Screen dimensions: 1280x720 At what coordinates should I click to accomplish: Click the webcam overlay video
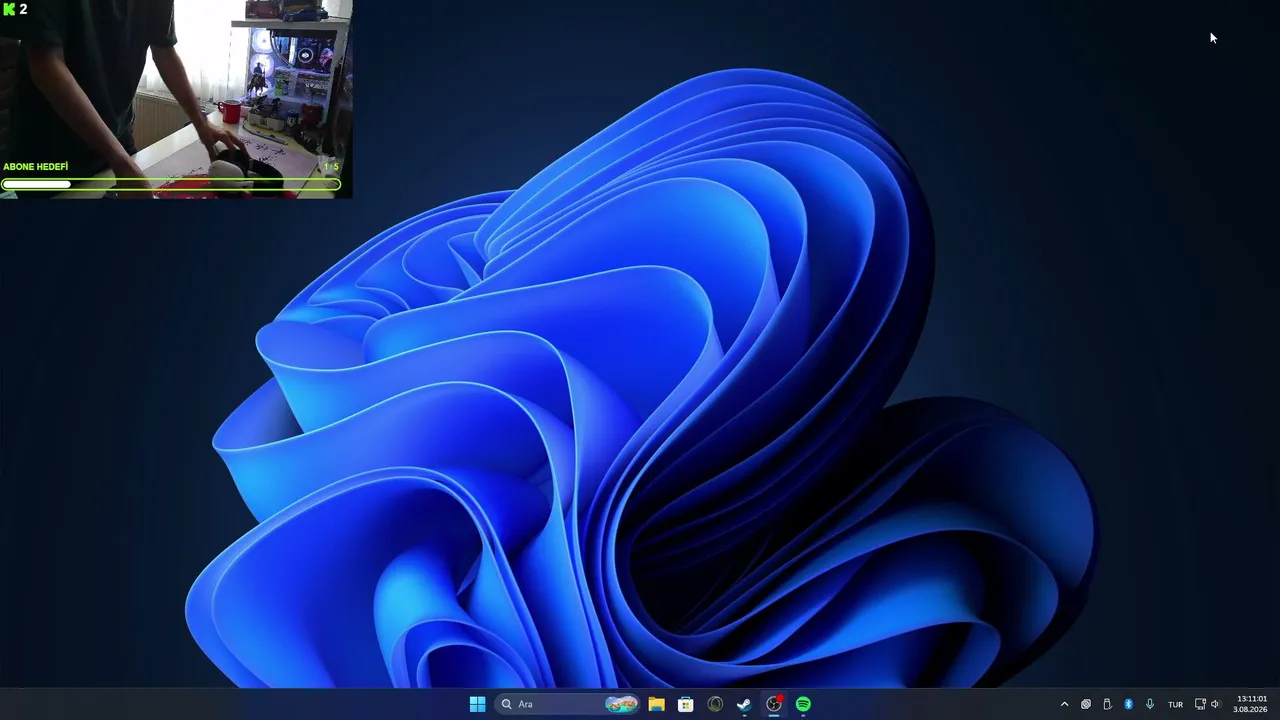176,99
